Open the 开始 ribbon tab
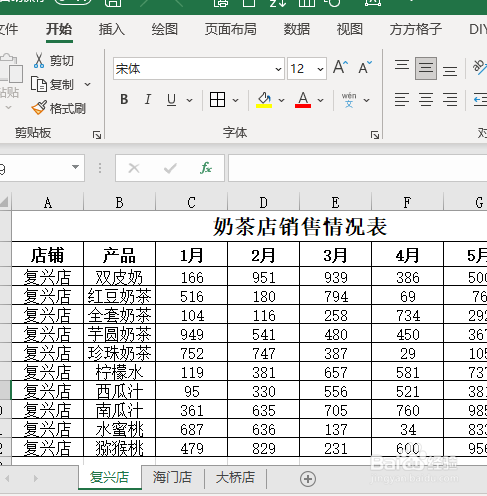 (x=59, y=29)
